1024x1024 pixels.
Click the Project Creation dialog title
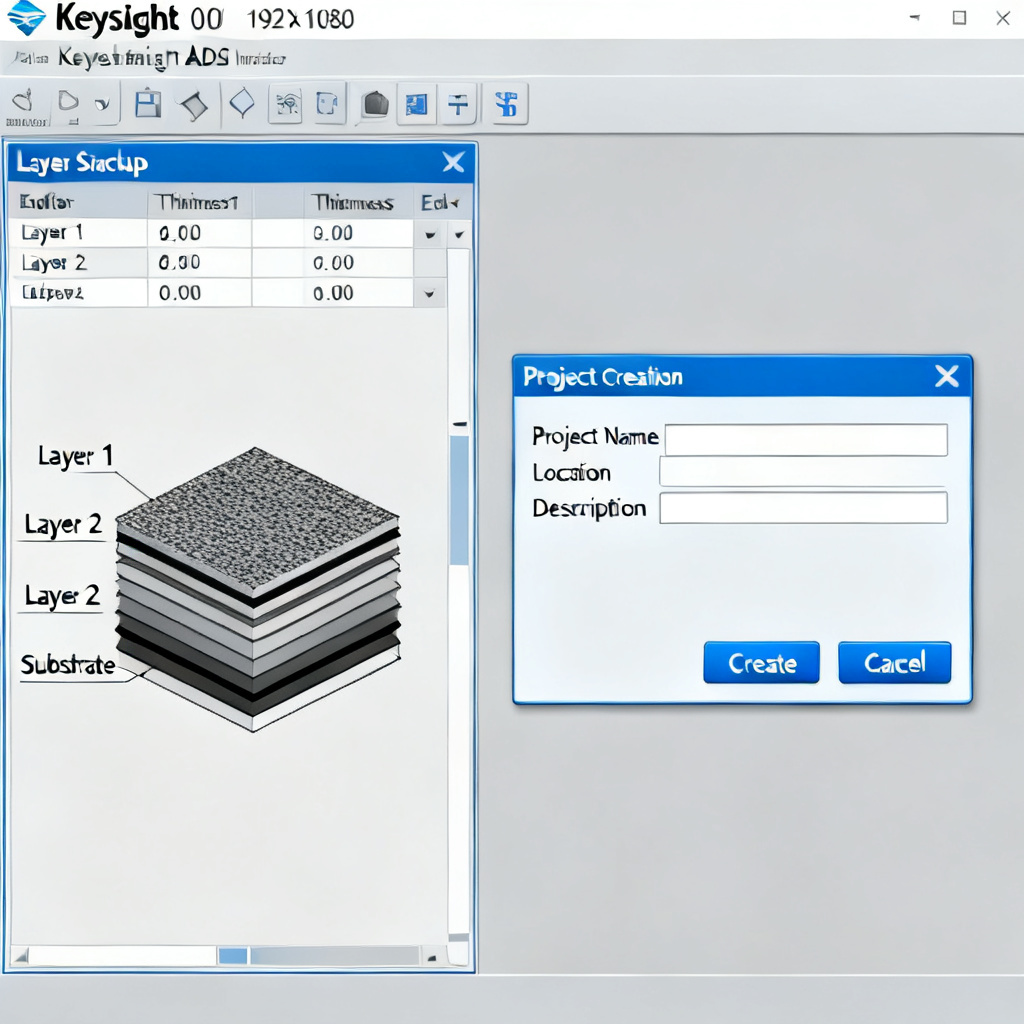pos(603,377)
